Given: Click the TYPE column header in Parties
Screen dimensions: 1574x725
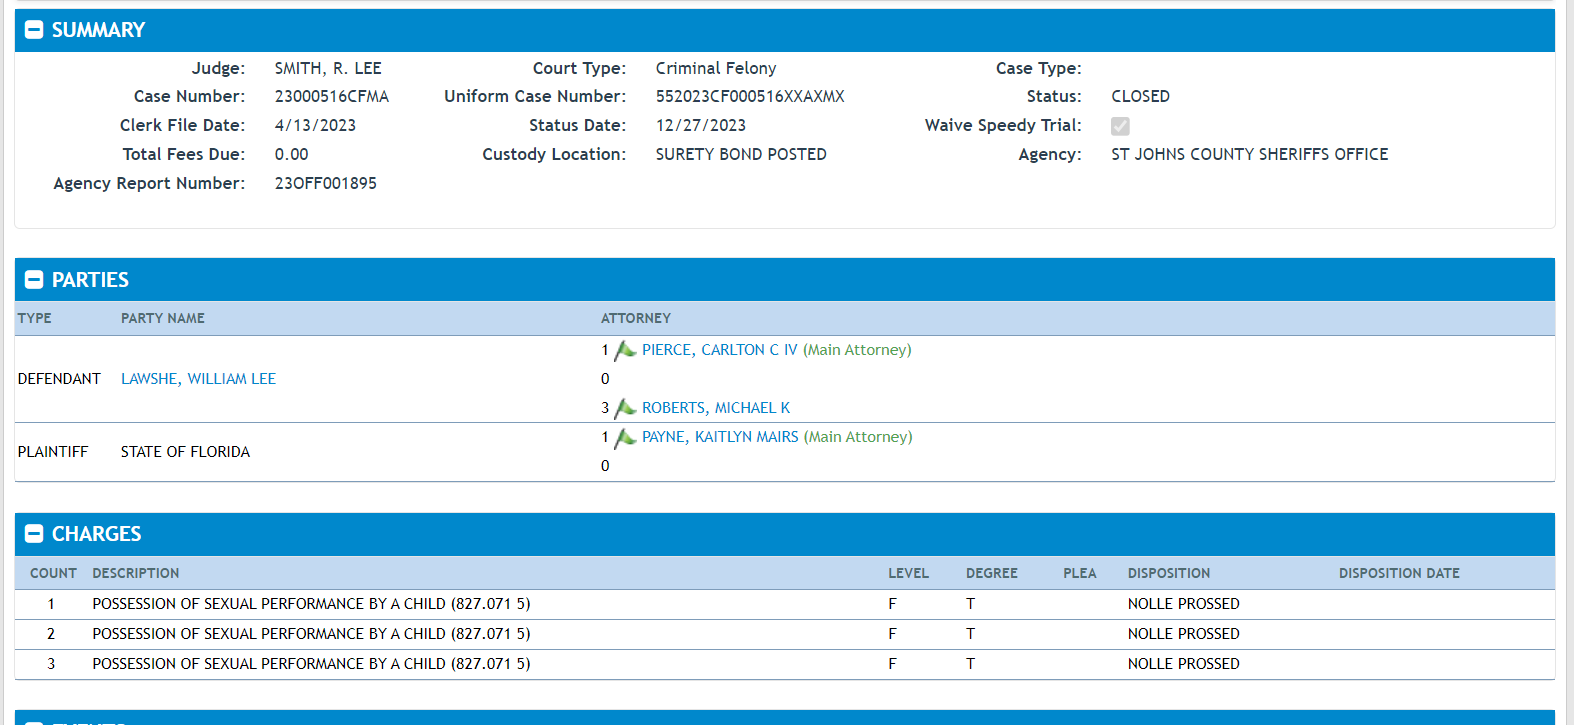Looking at the screenshot, I should pyautogui.click(x=35, y=319).
